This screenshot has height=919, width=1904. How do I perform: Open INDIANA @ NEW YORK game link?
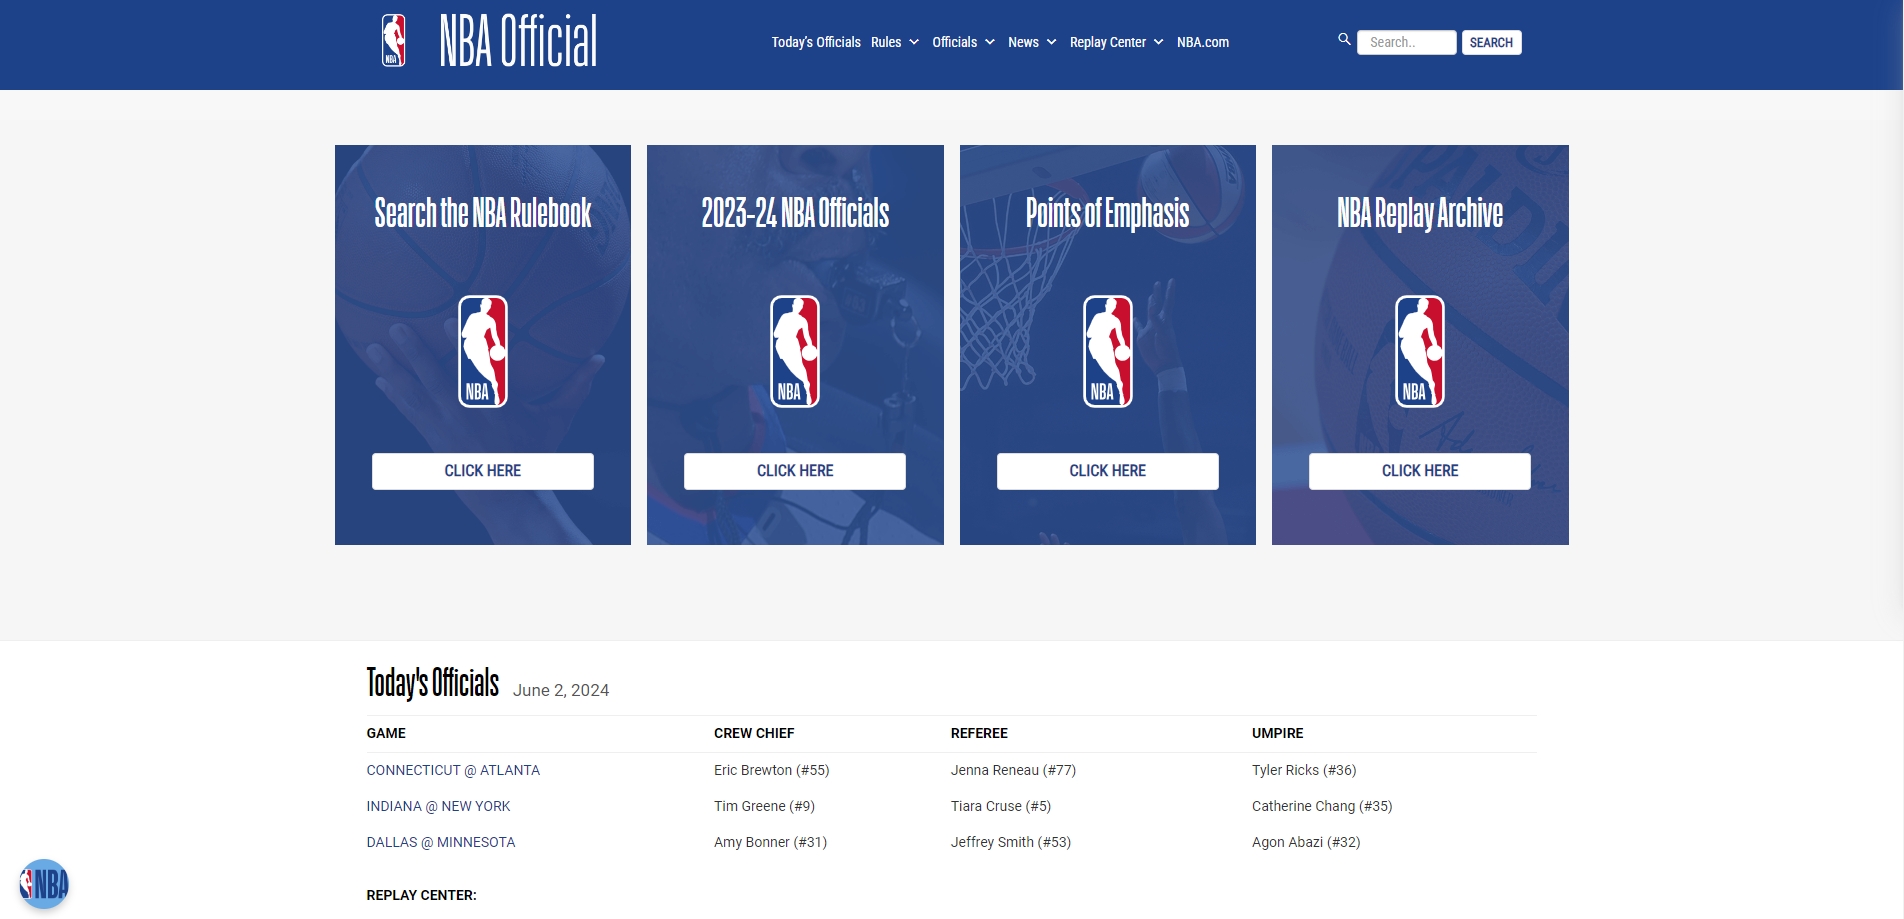click(438, 806)
